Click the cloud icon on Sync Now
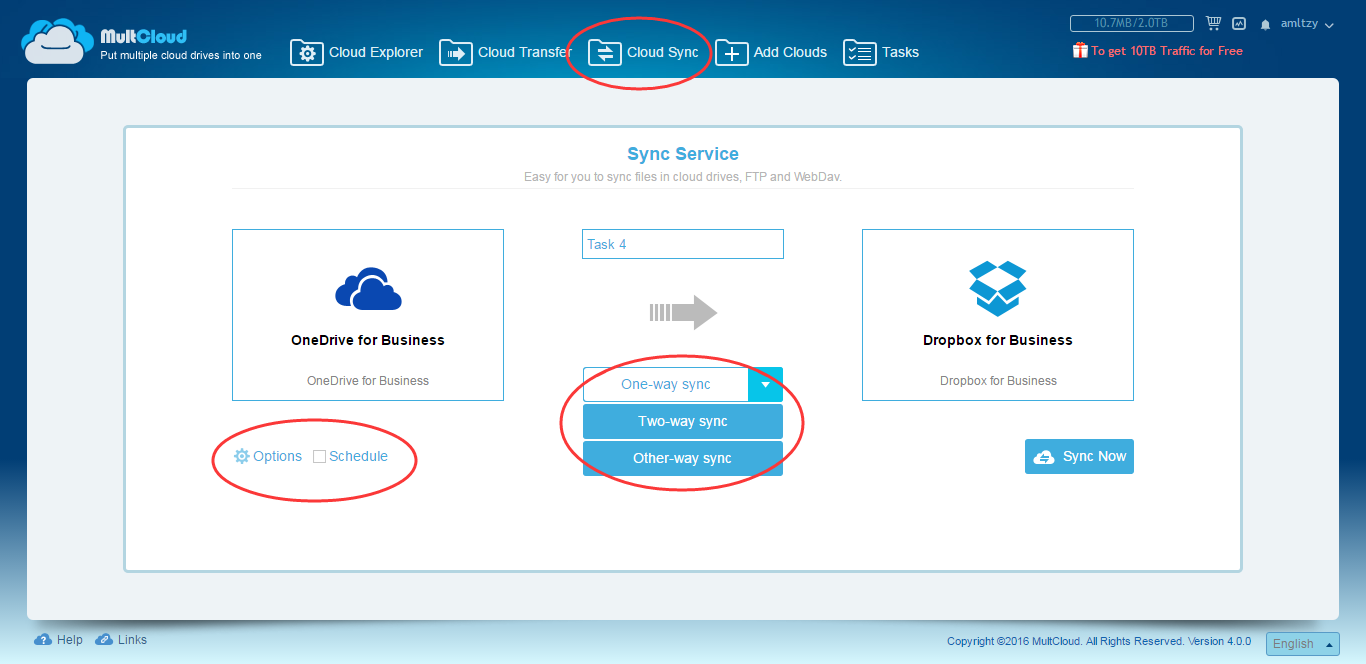This screenshot has height=664, width=1366. point(1044,456)
